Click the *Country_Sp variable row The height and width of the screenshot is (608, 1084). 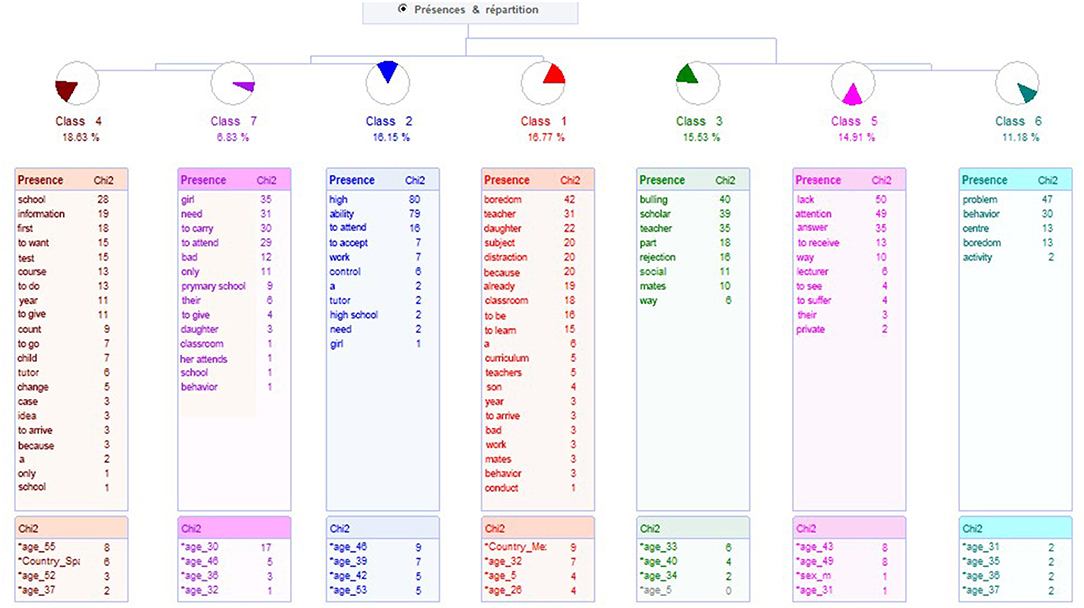click(x=71, y=561)
